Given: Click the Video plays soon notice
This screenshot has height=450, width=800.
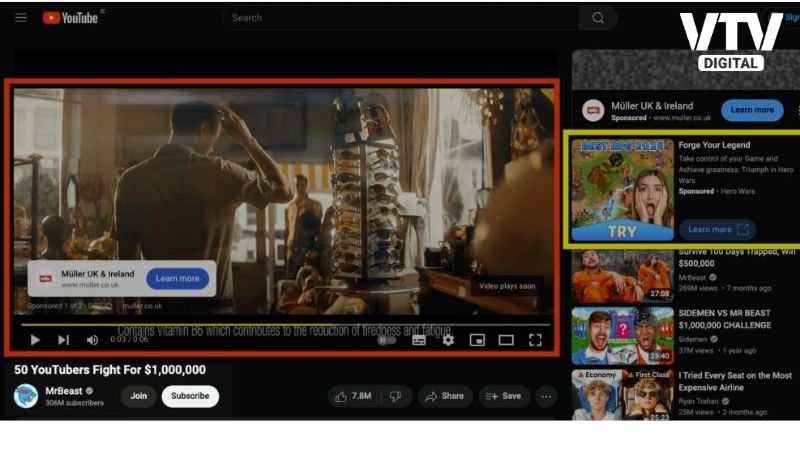Looking at the screenshot, I should (x=507, y=286).
